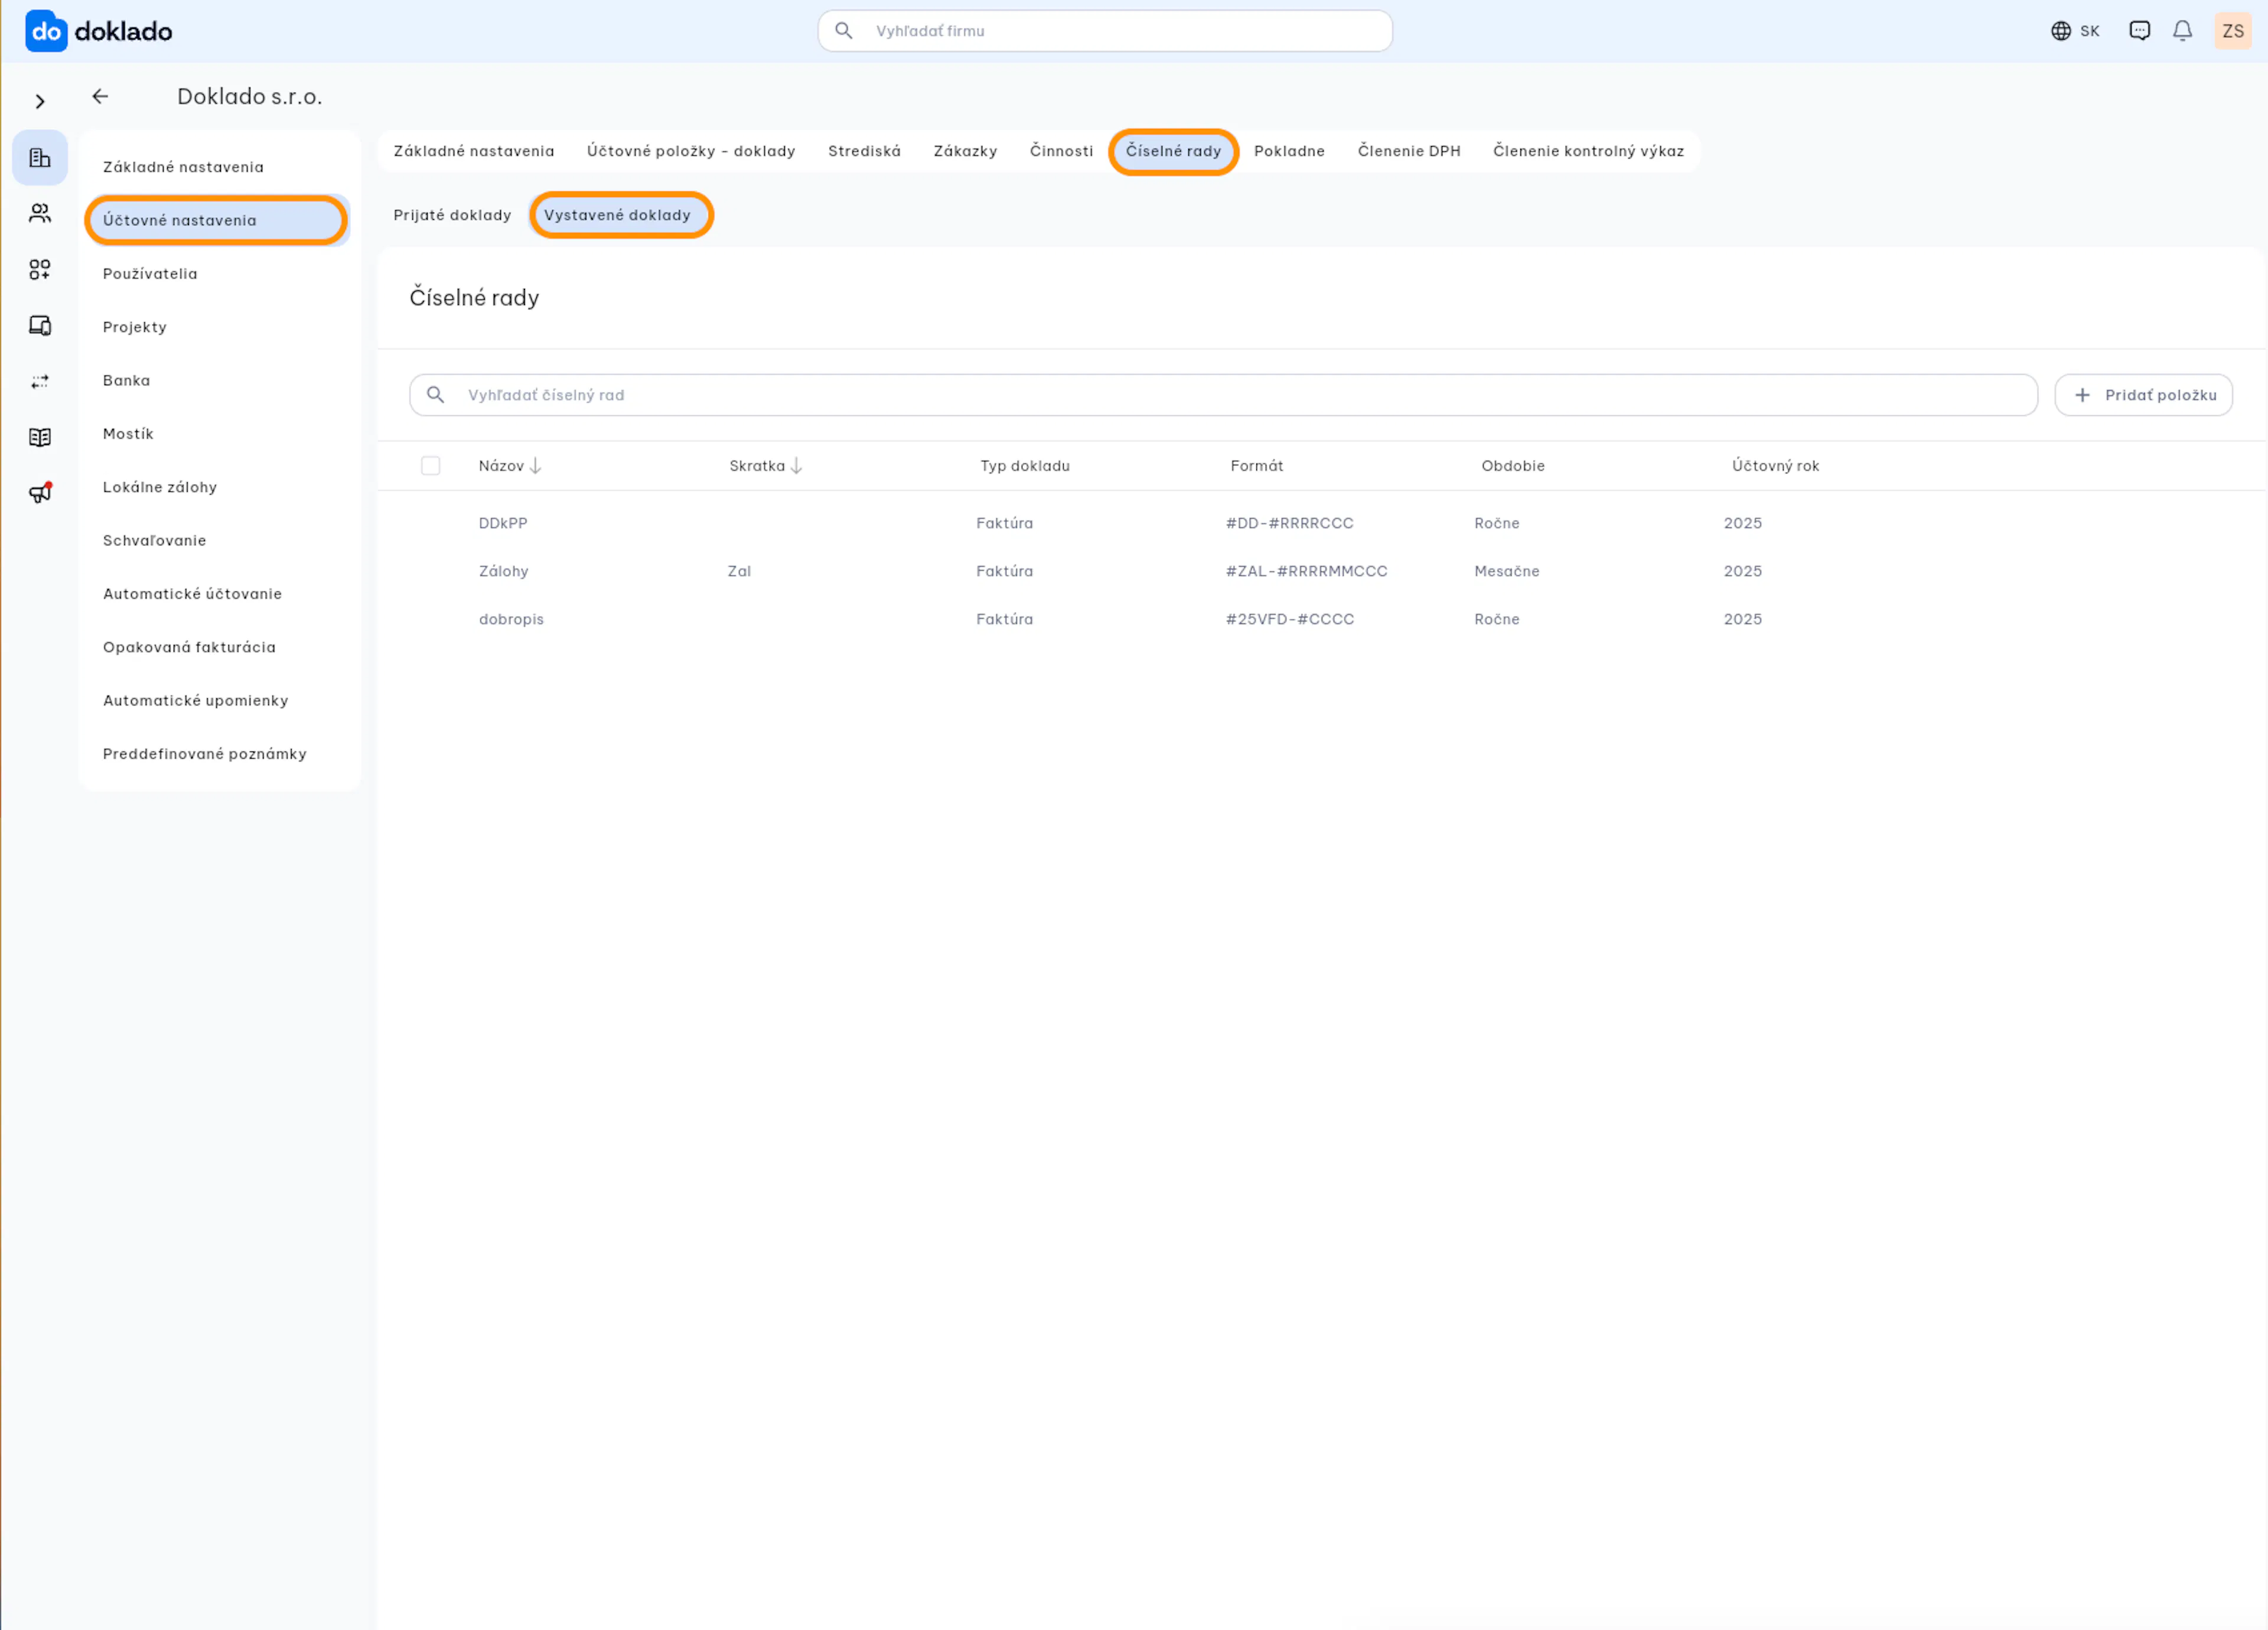Click the doklado logo

99,31
